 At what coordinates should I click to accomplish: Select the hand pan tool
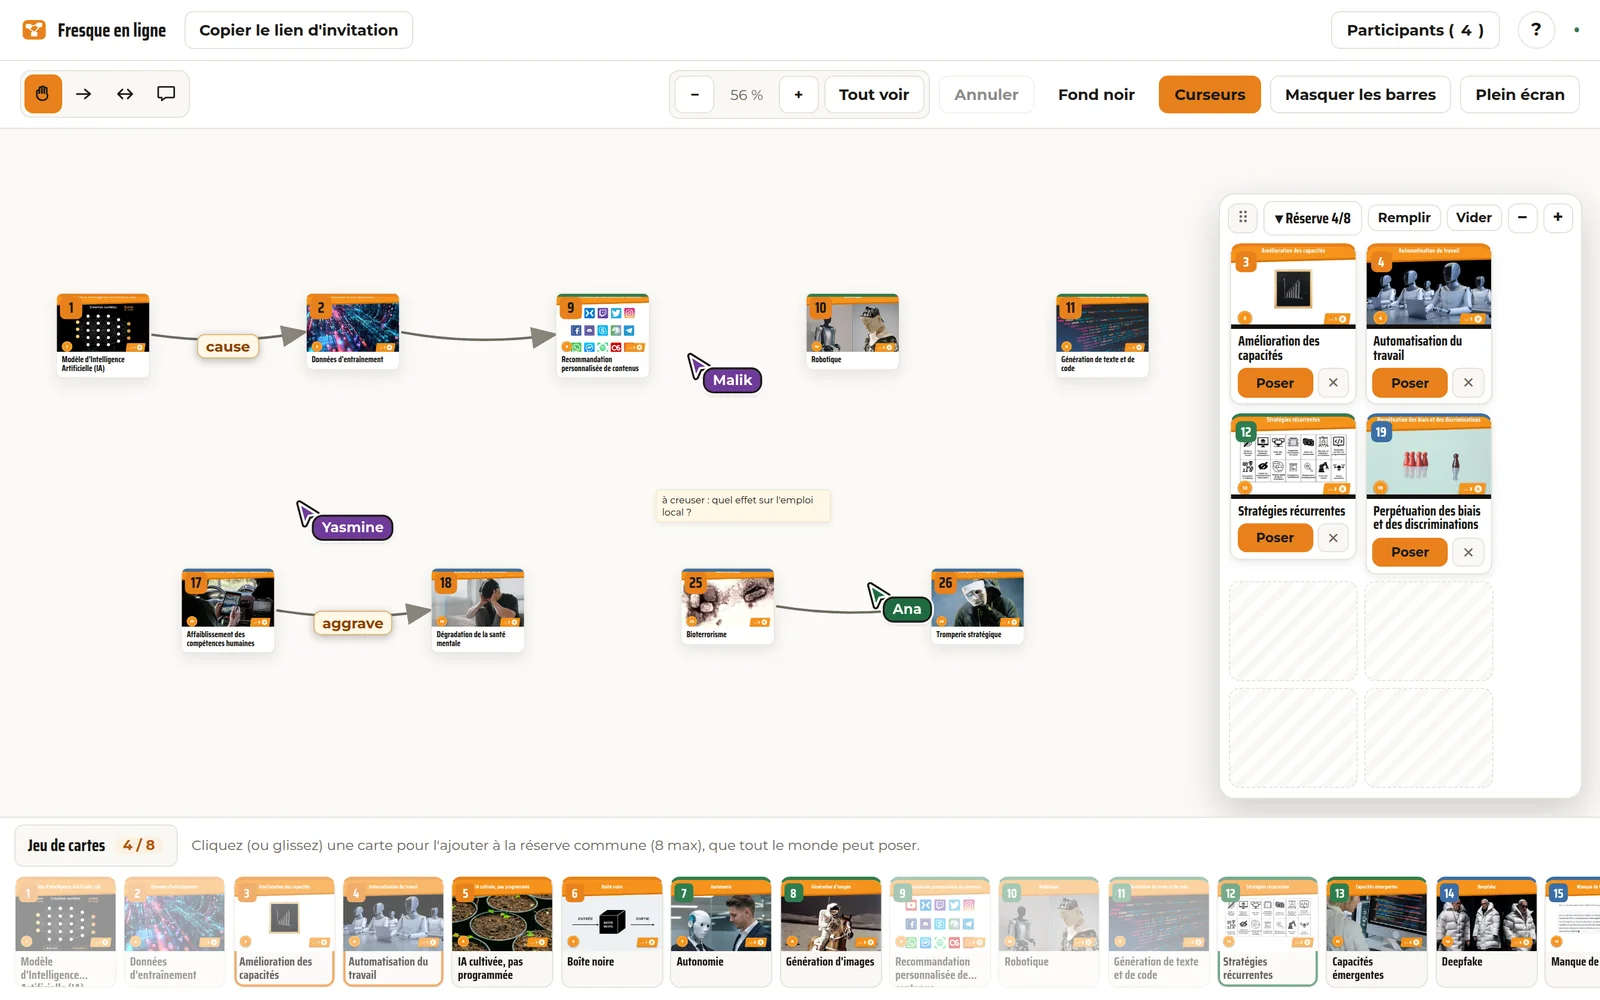click(43, 94)
